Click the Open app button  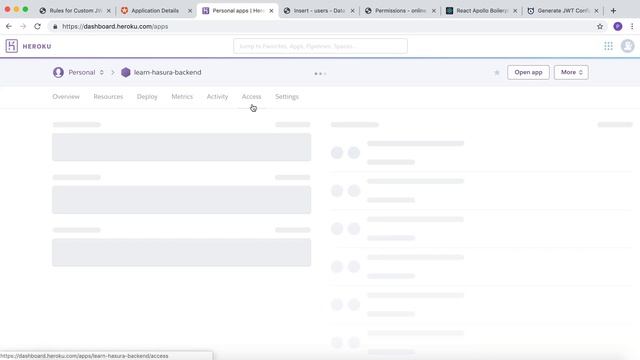point(528,72)
